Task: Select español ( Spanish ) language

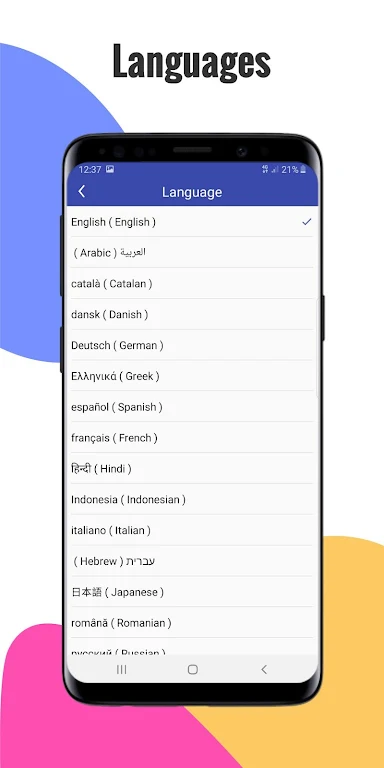Action: (x=192, y=407)
